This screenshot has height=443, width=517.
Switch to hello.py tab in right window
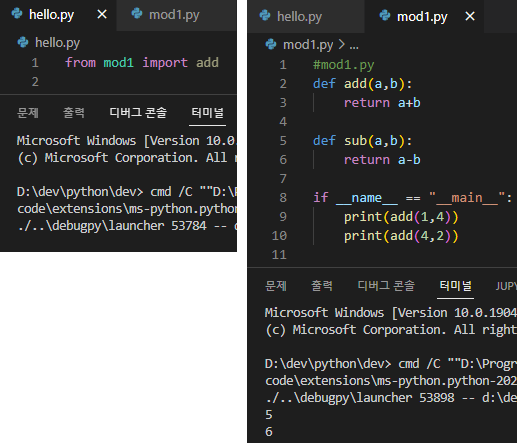click(306, 16)
